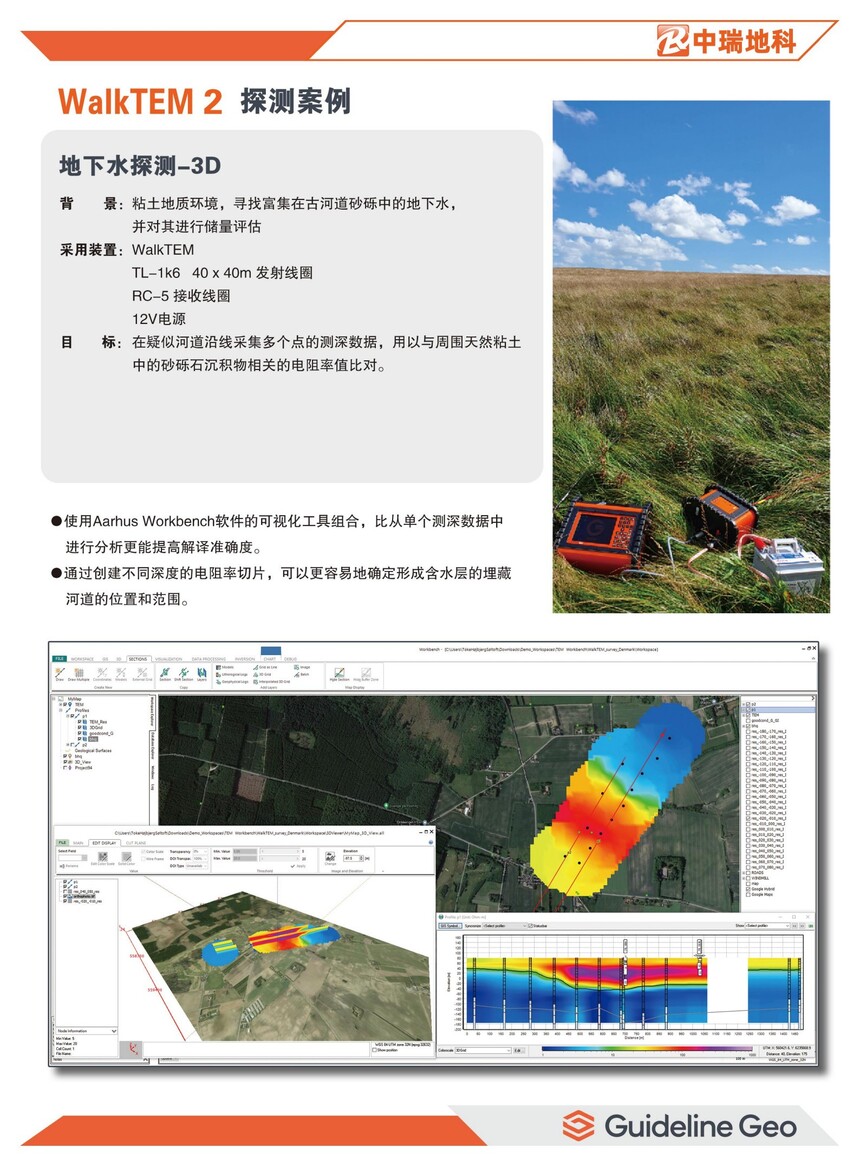Add Image layer from ribbon
Viewport: 860px width, 1167px height.
(x=302, y=667)
